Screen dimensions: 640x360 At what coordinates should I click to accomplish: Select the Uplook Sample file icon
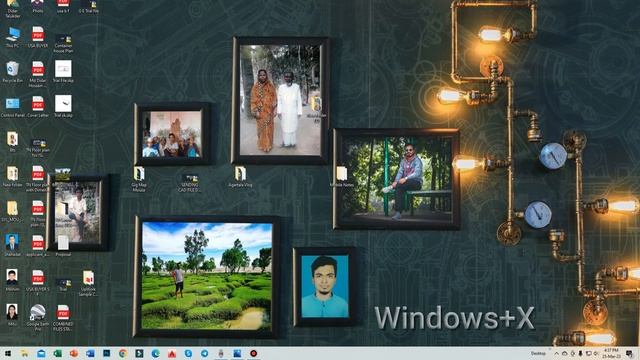89,283
